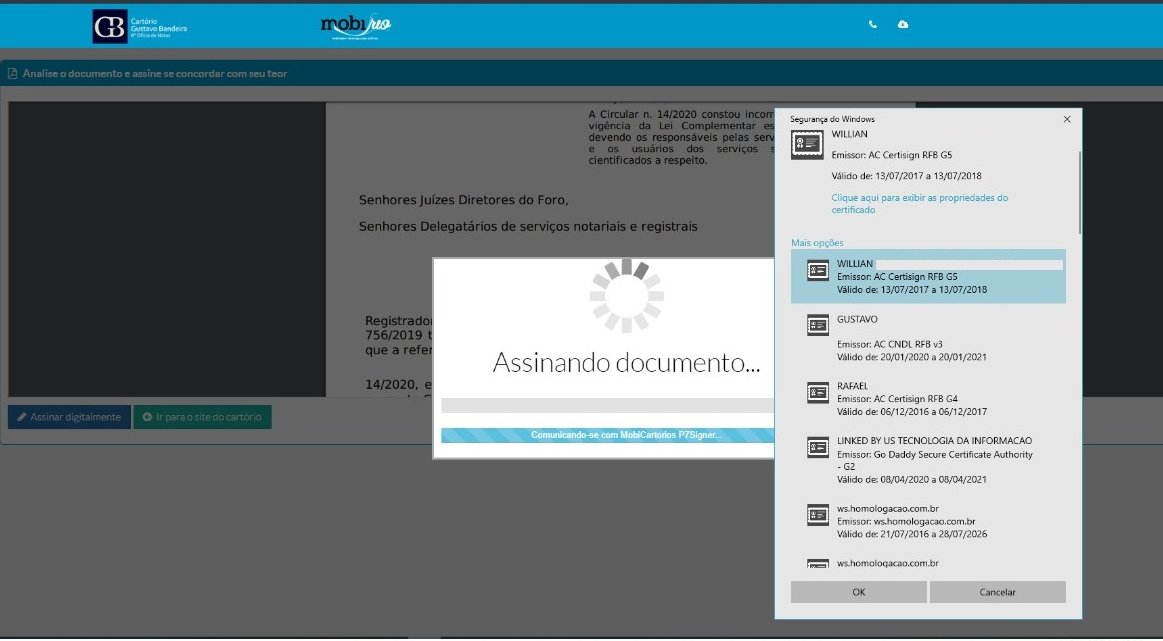Click the certificate icon beside GUSTAVO
The width and height of the screenshot is (1163, 641).
pyautogui.click(x=817, y=325)
